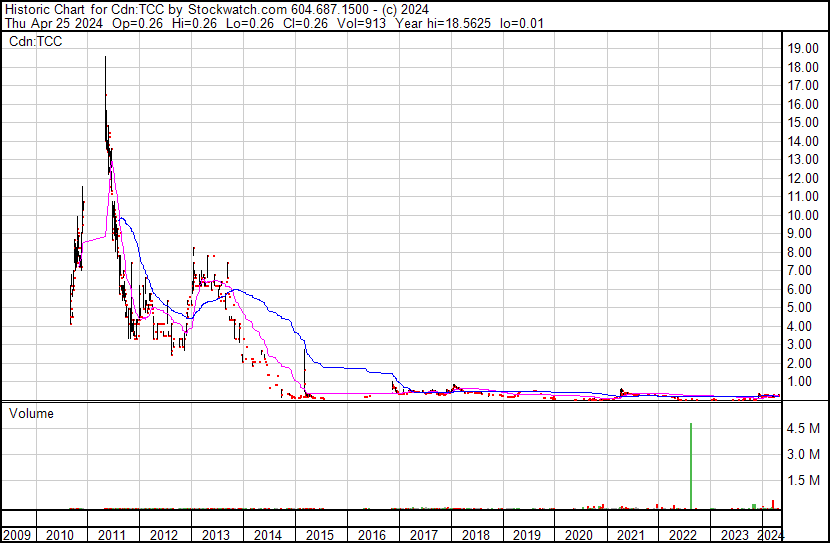Screen dimensions: 830x543
Task: Click the 2015 year label on time axis
Action: pos(320,535)
